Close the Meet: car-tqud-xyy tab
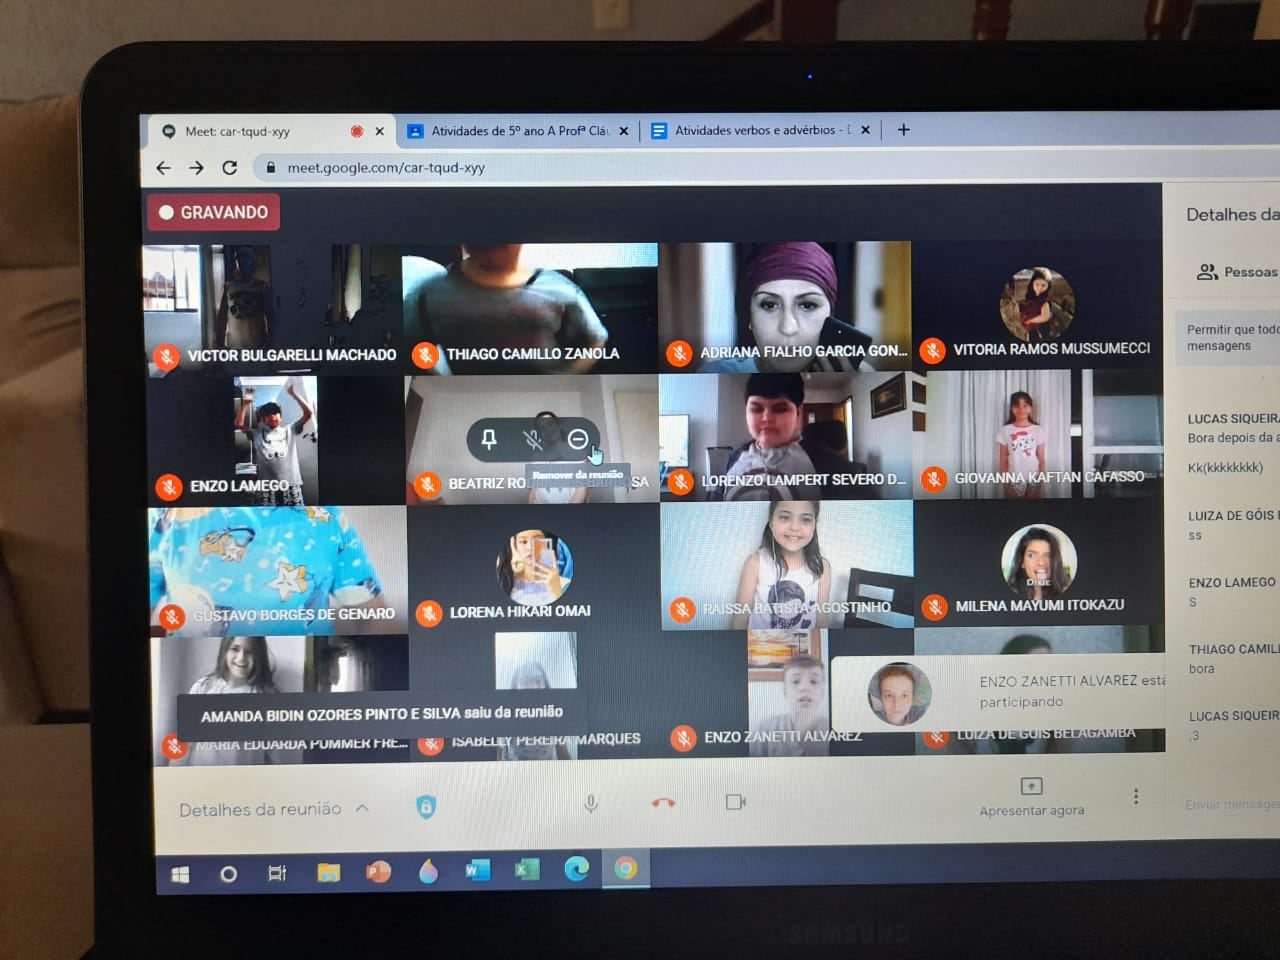Viewport: 1280px width, 960px height. tap(380, 131)
